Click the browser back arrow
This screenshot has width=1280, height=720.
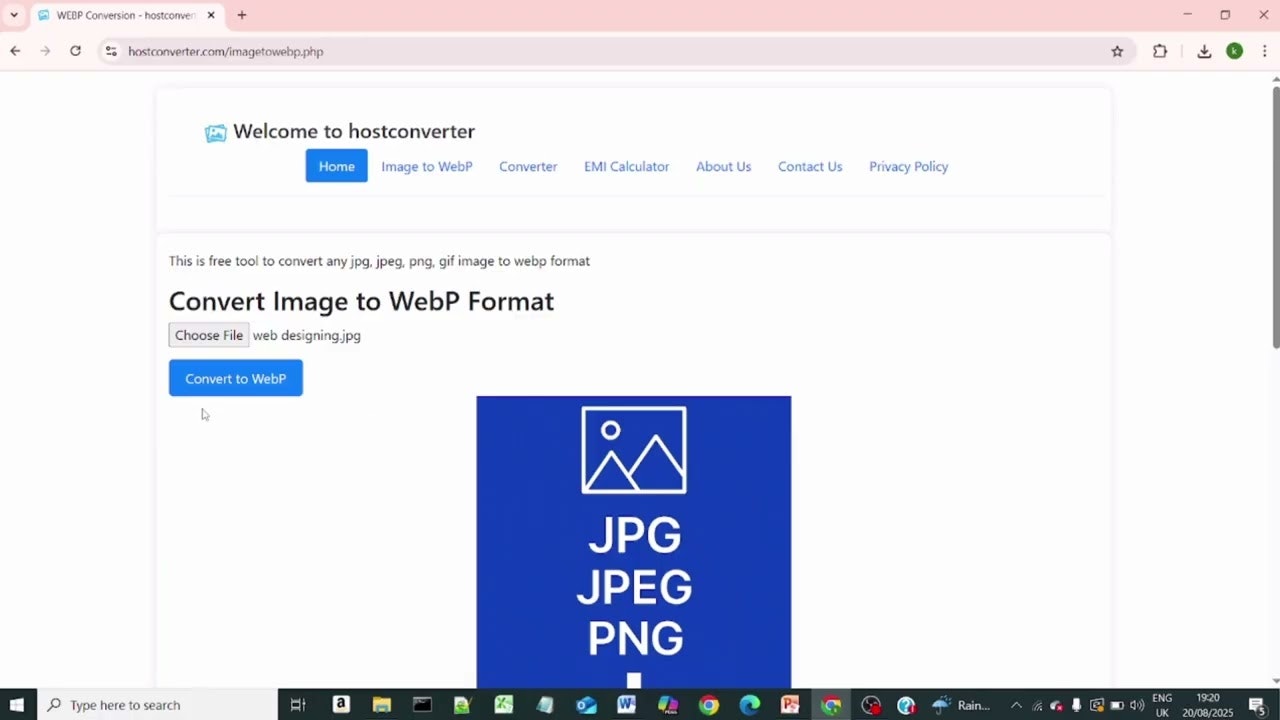15,50
